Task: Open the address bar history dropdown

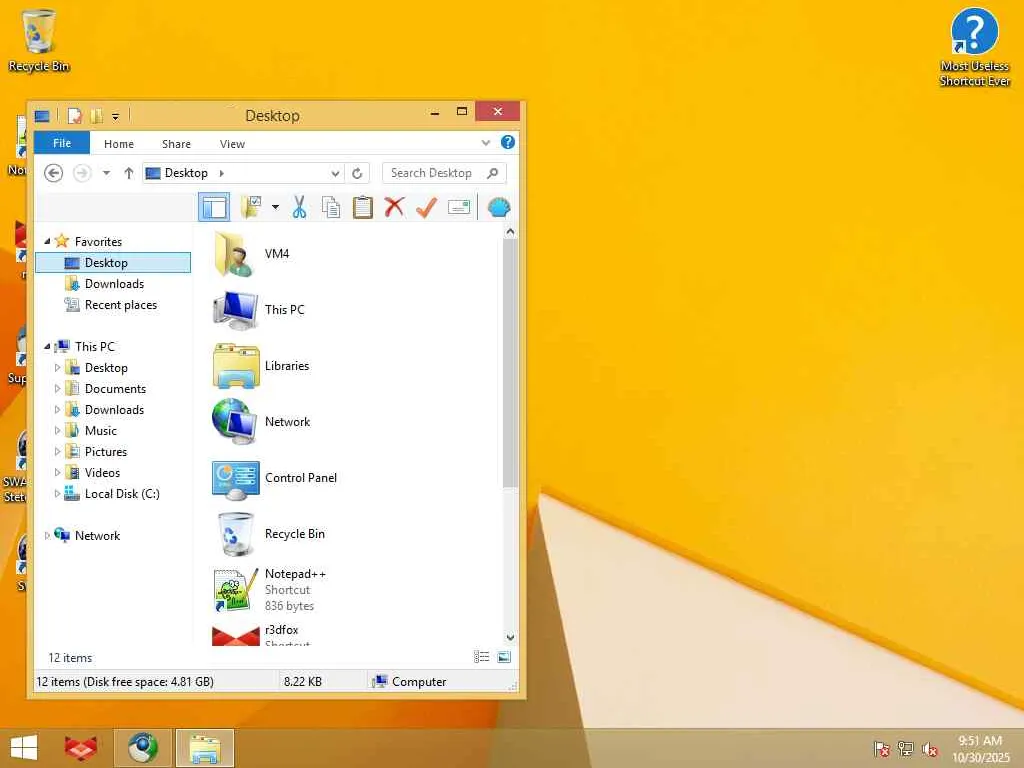Action: click(x=335, y=174)
